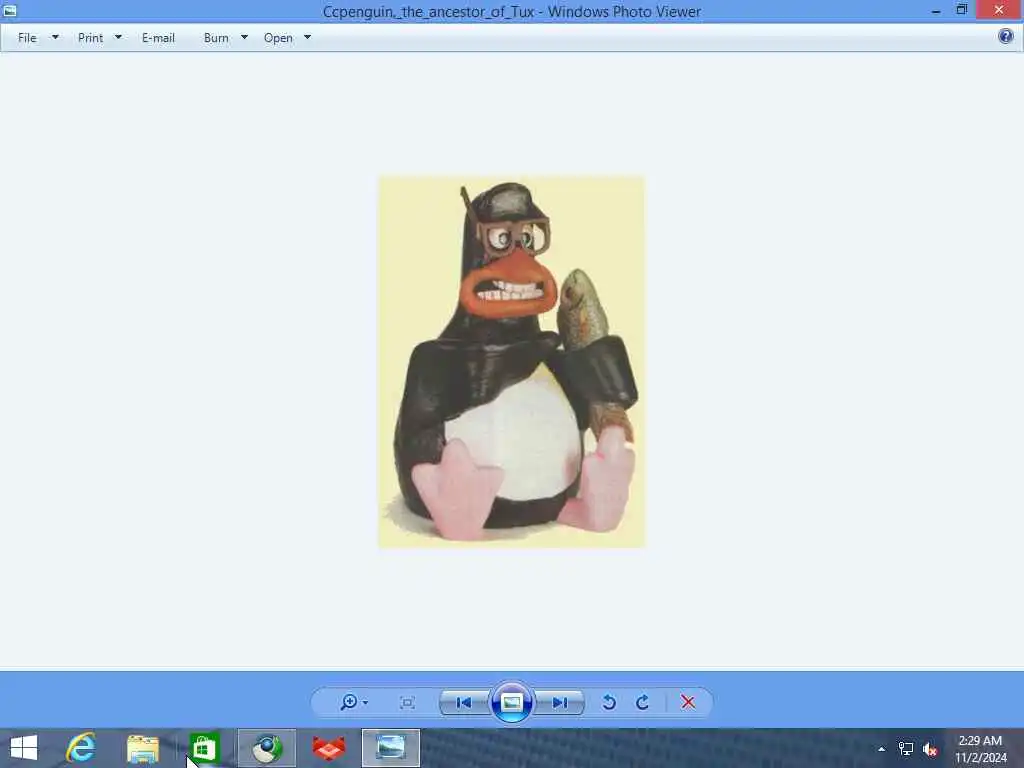Image resolution: width=1024 pixels, height=768 pixels.
Task: Switch to the green globe browser taskbar app
Action: point(266,748)
